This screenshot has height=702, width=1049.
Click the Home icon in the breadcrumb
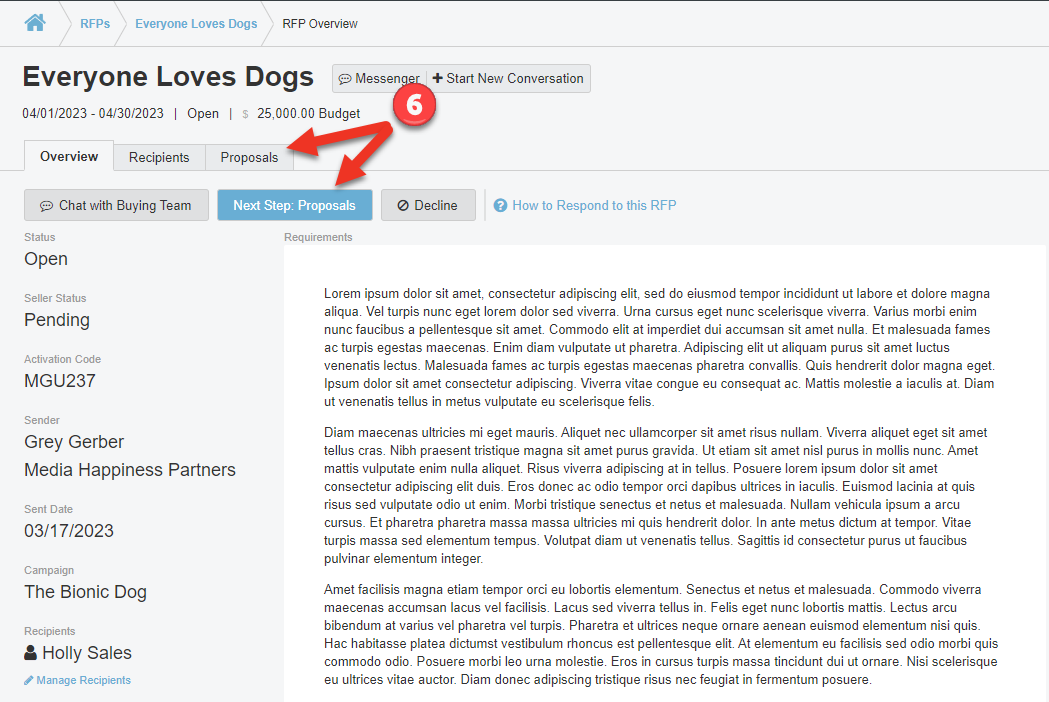pos(35,23)
